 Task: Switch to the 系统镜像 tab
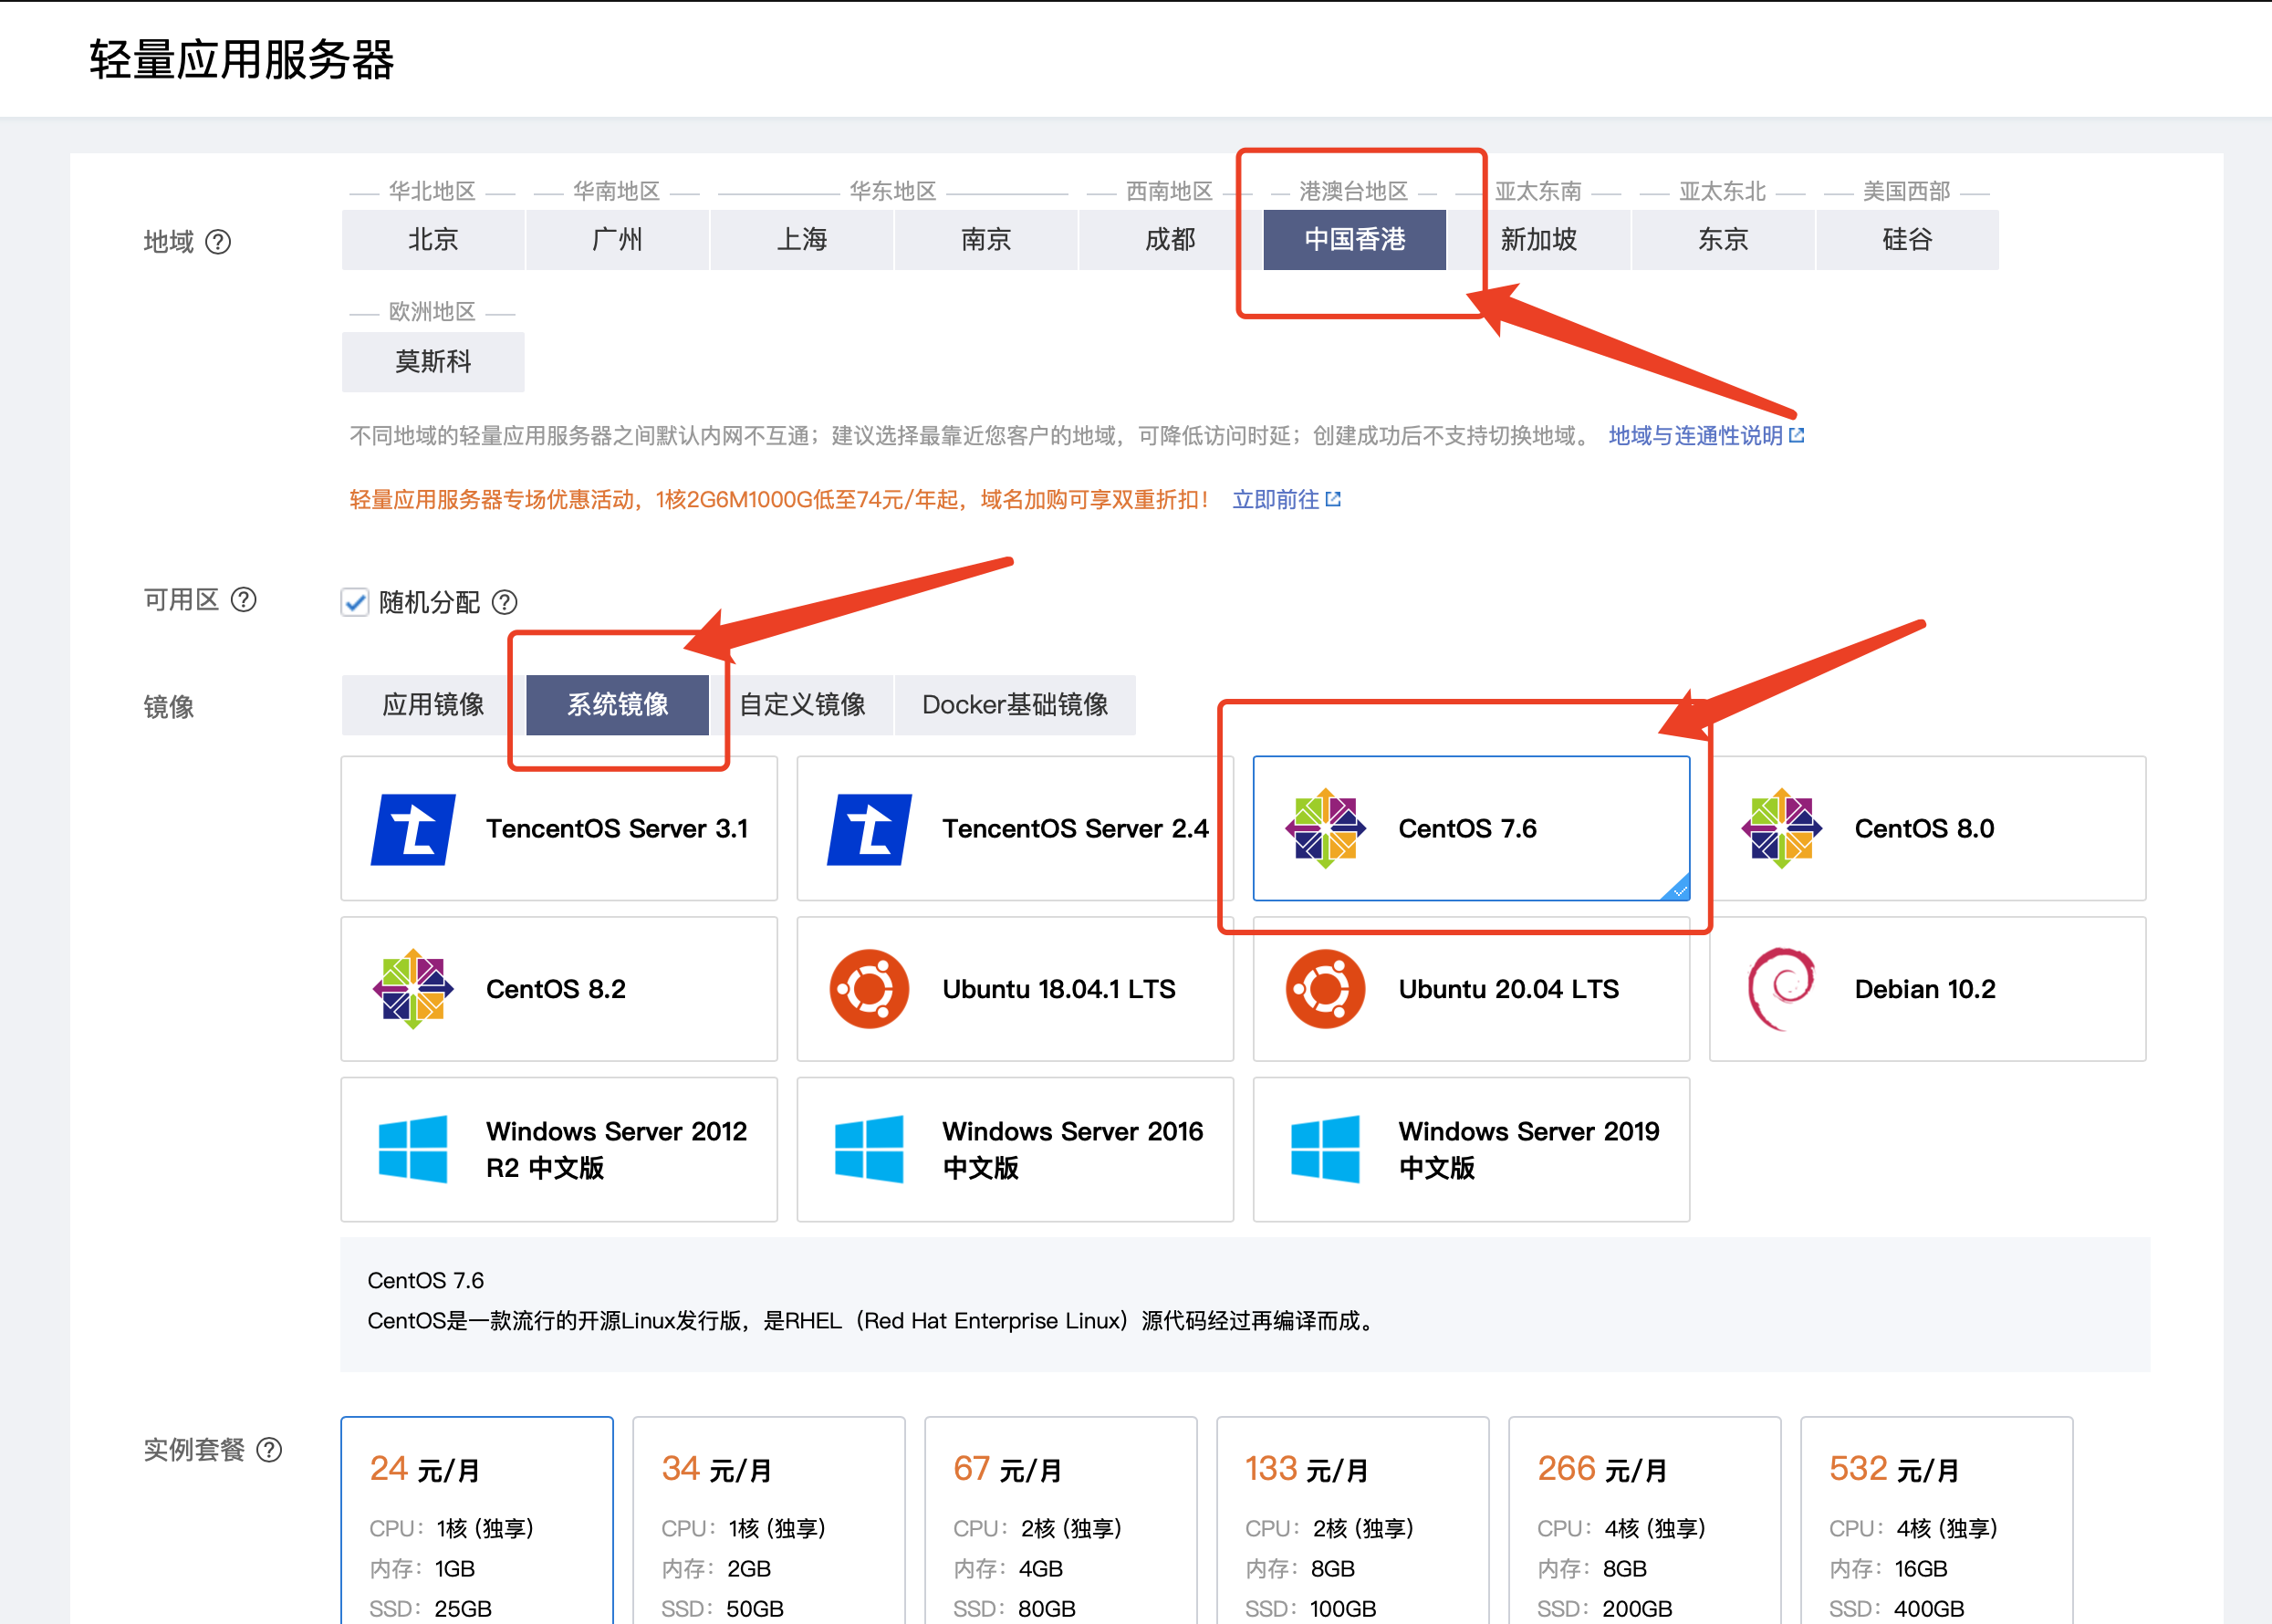tap(618, 705)
